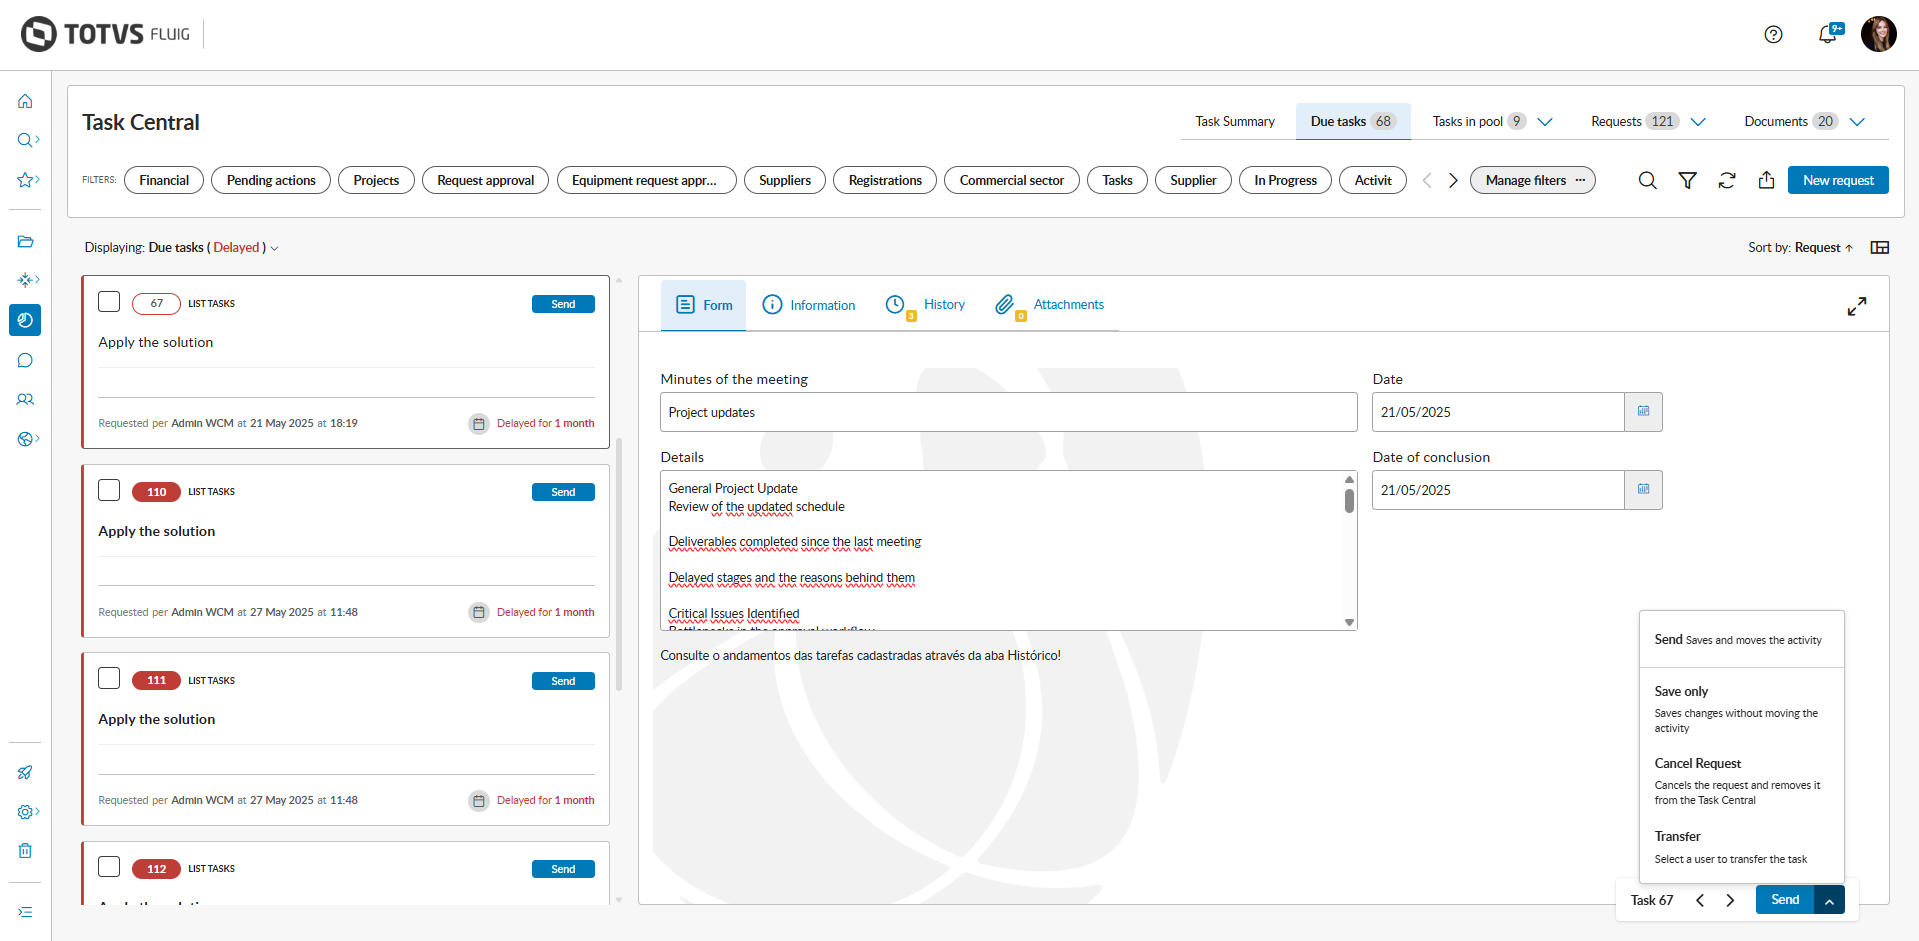Screen dimensions: 1919x941
Task: Select the checkbox for task 67
Action: tap(109, 302)
